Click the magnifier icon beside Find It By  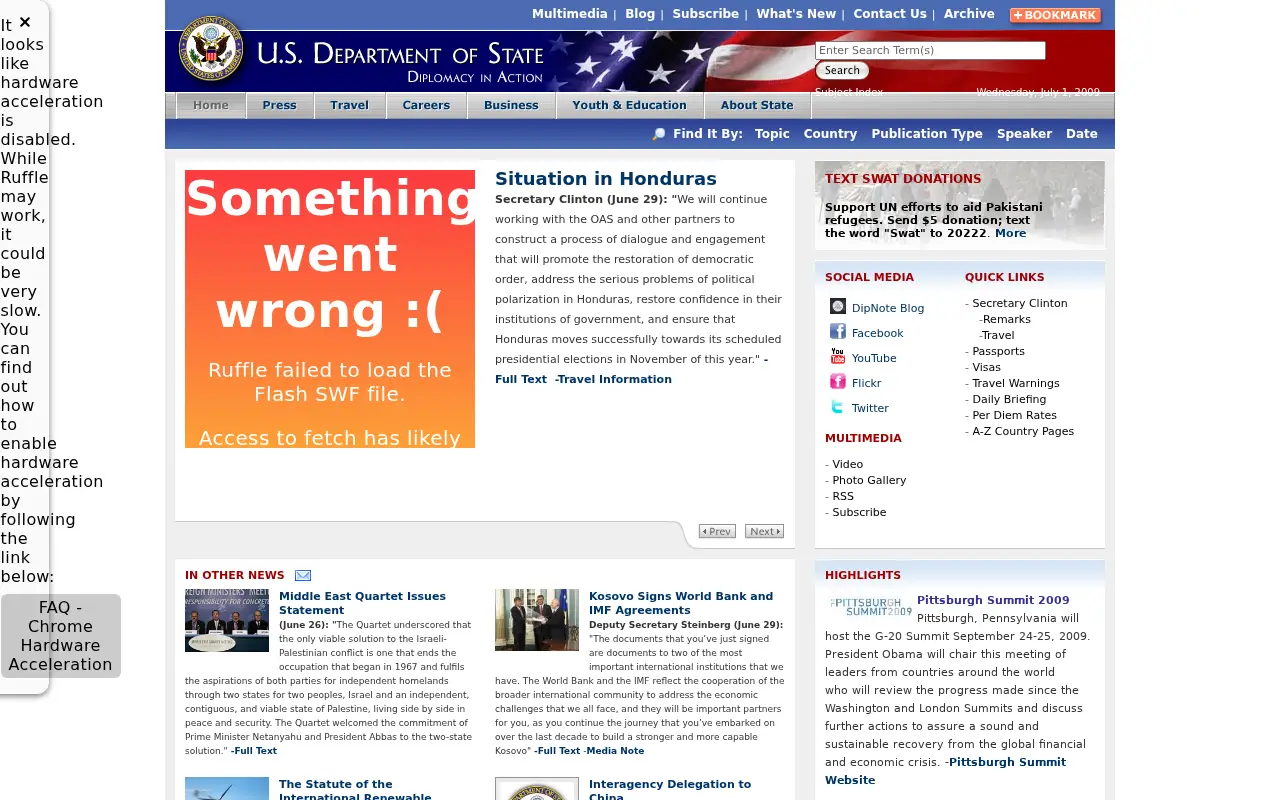click(x=658, y=134)
